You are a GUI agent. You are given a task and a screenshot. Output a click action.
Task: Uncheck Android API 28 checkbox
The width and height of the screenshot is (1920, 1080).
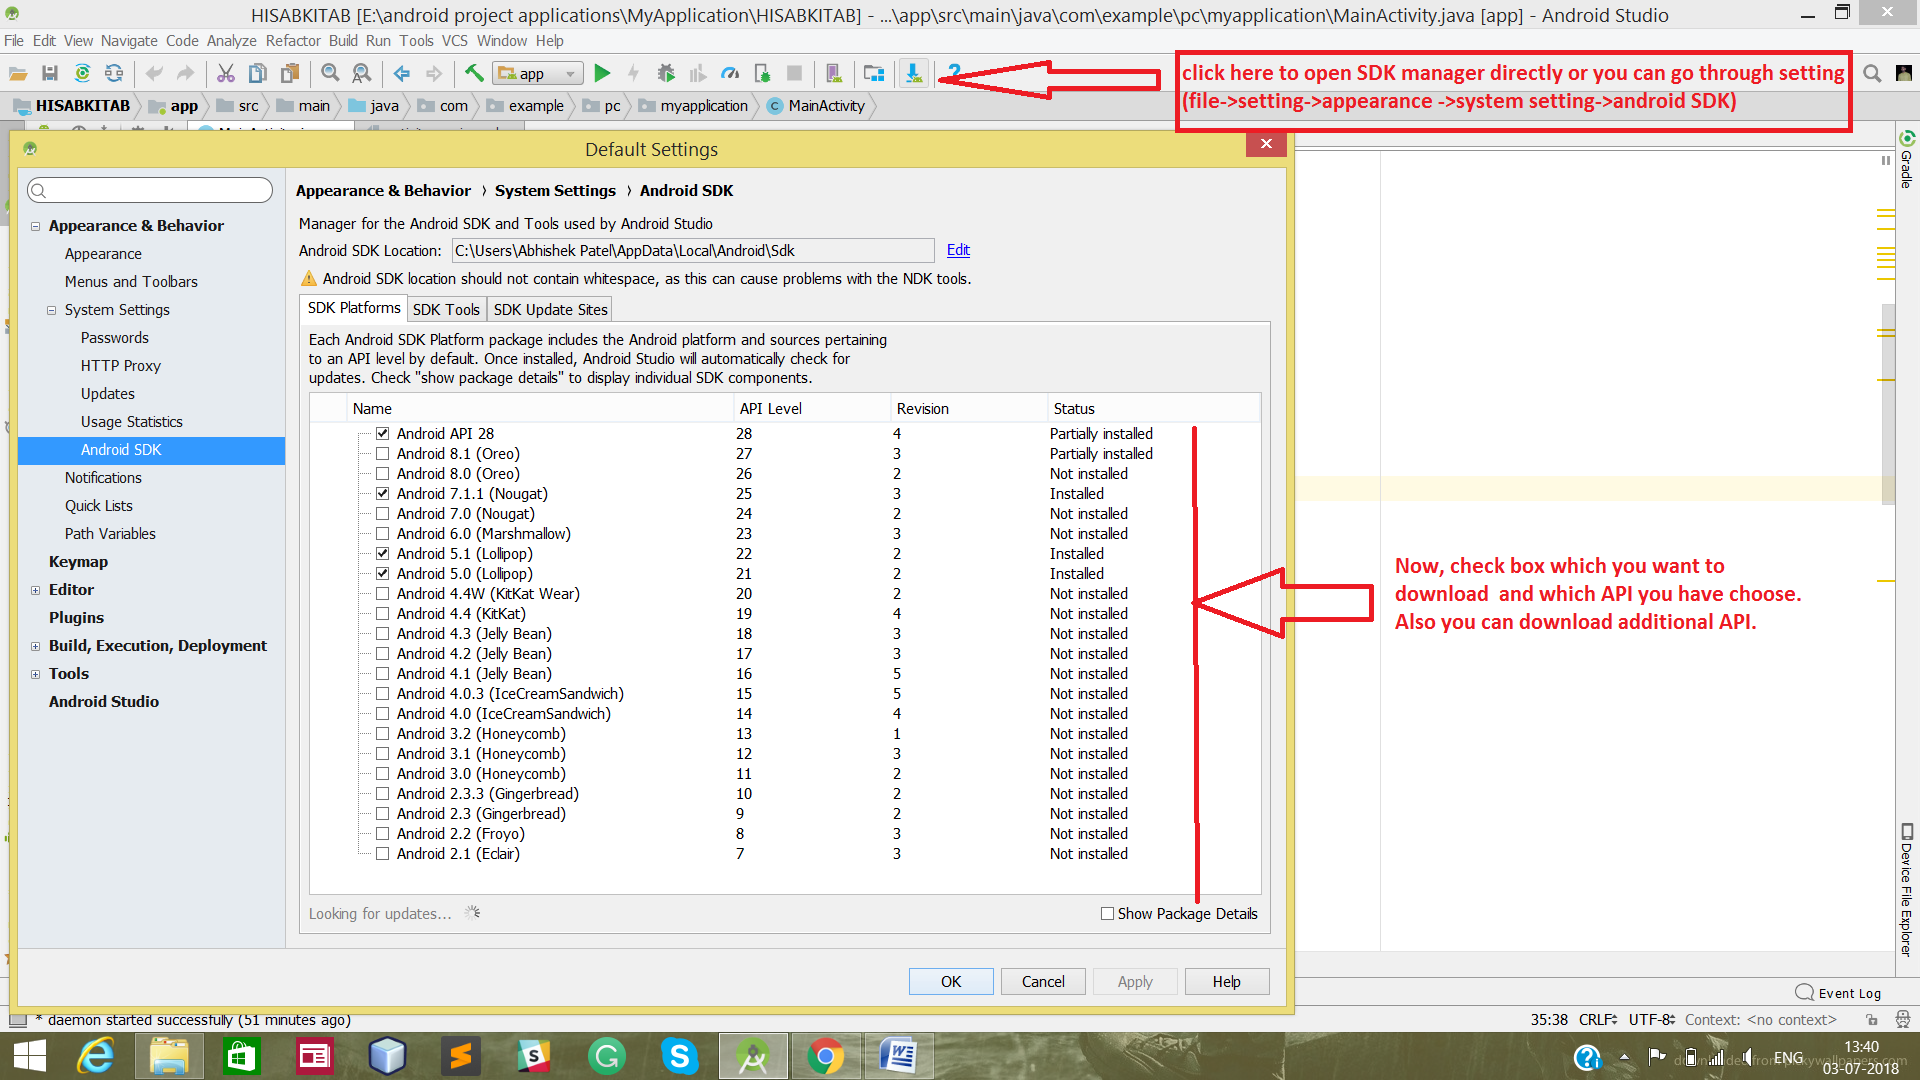[x=382, y=433]
